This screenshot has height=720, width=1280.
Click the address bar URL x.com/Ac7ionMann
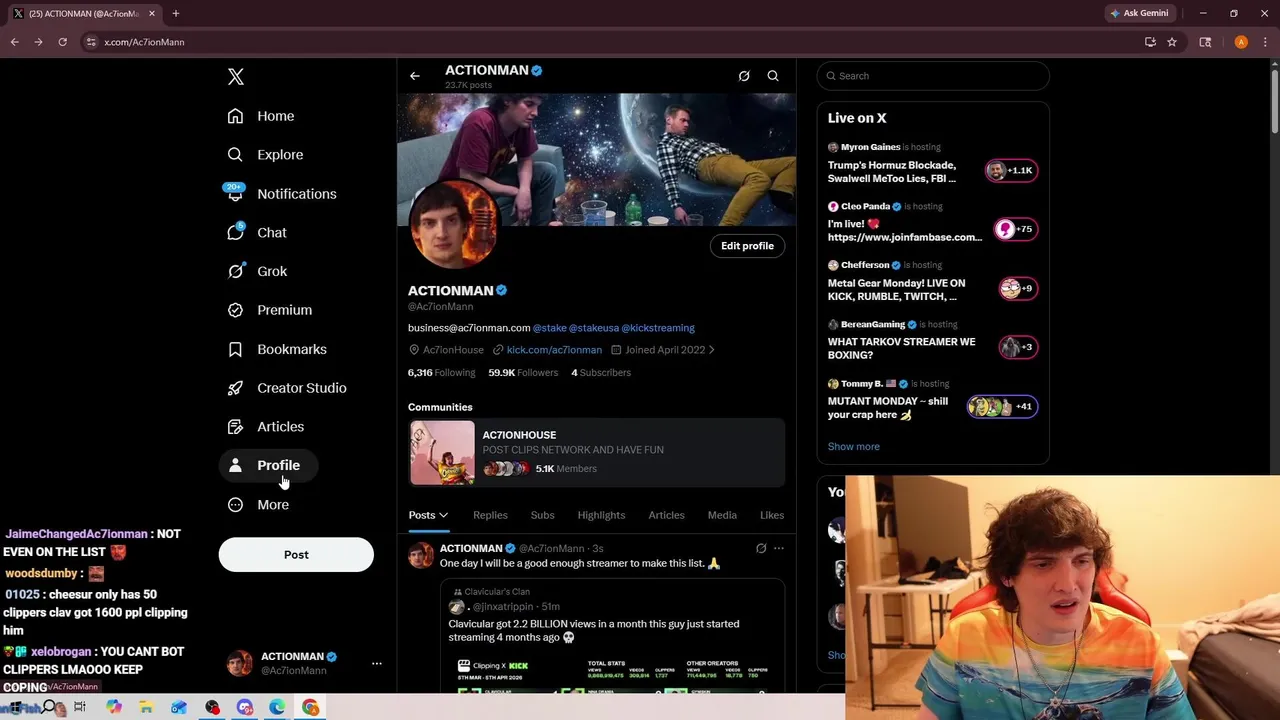(x=144, y=42)
